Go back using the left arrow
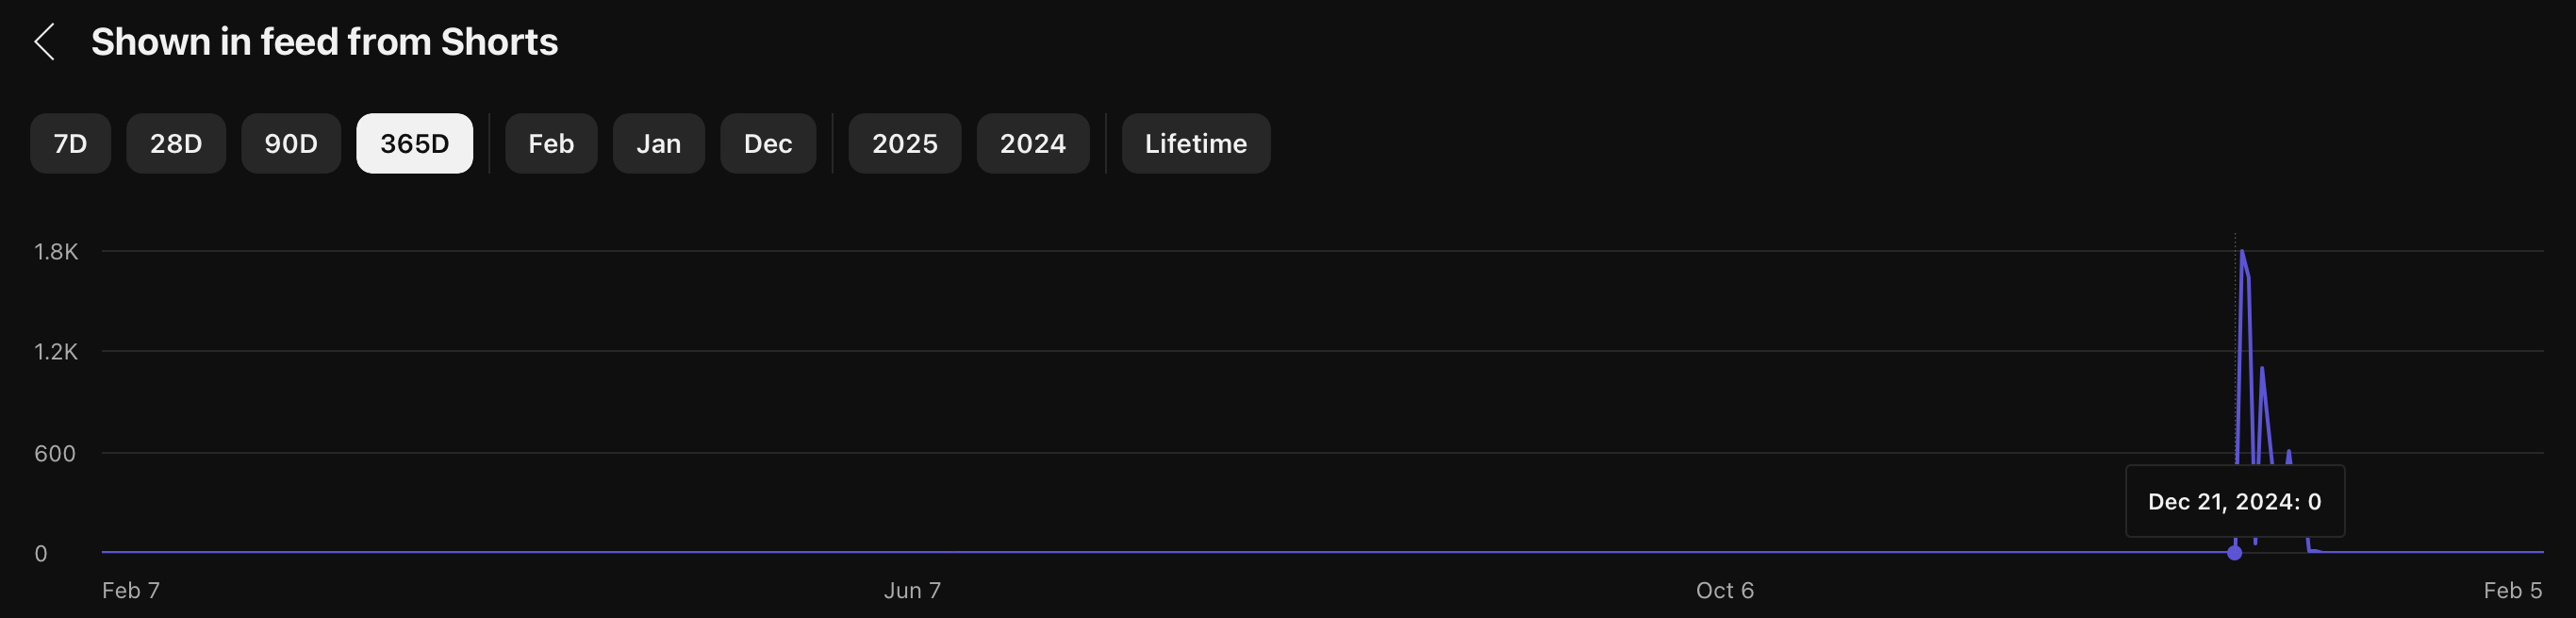Screen dimensions: 2576x618 [44, 42]
